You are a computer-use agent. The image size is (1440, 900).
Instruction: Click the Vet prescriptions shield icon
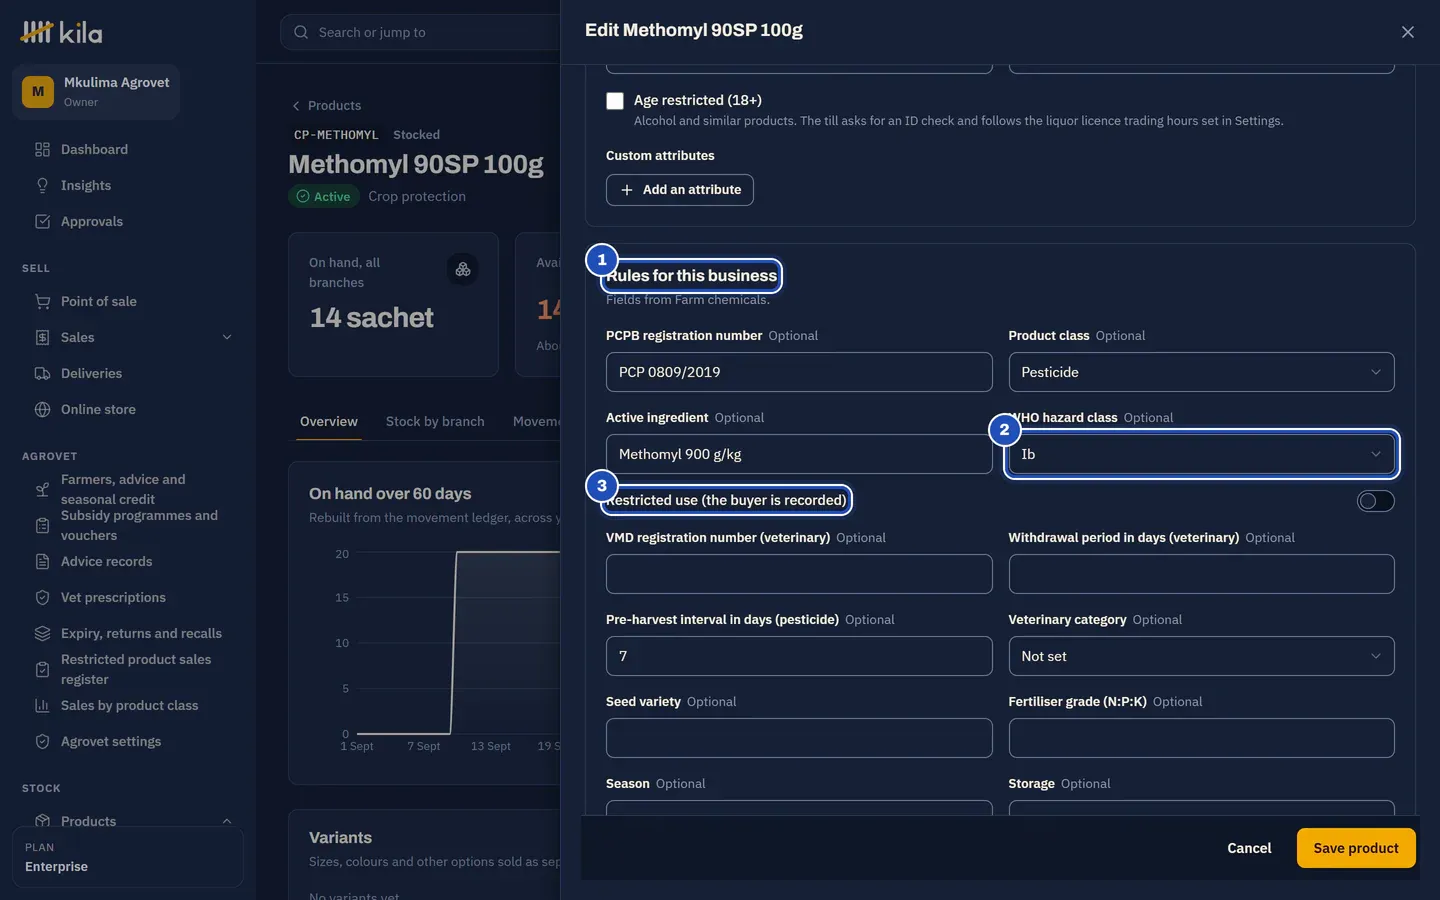pos(42,598)
